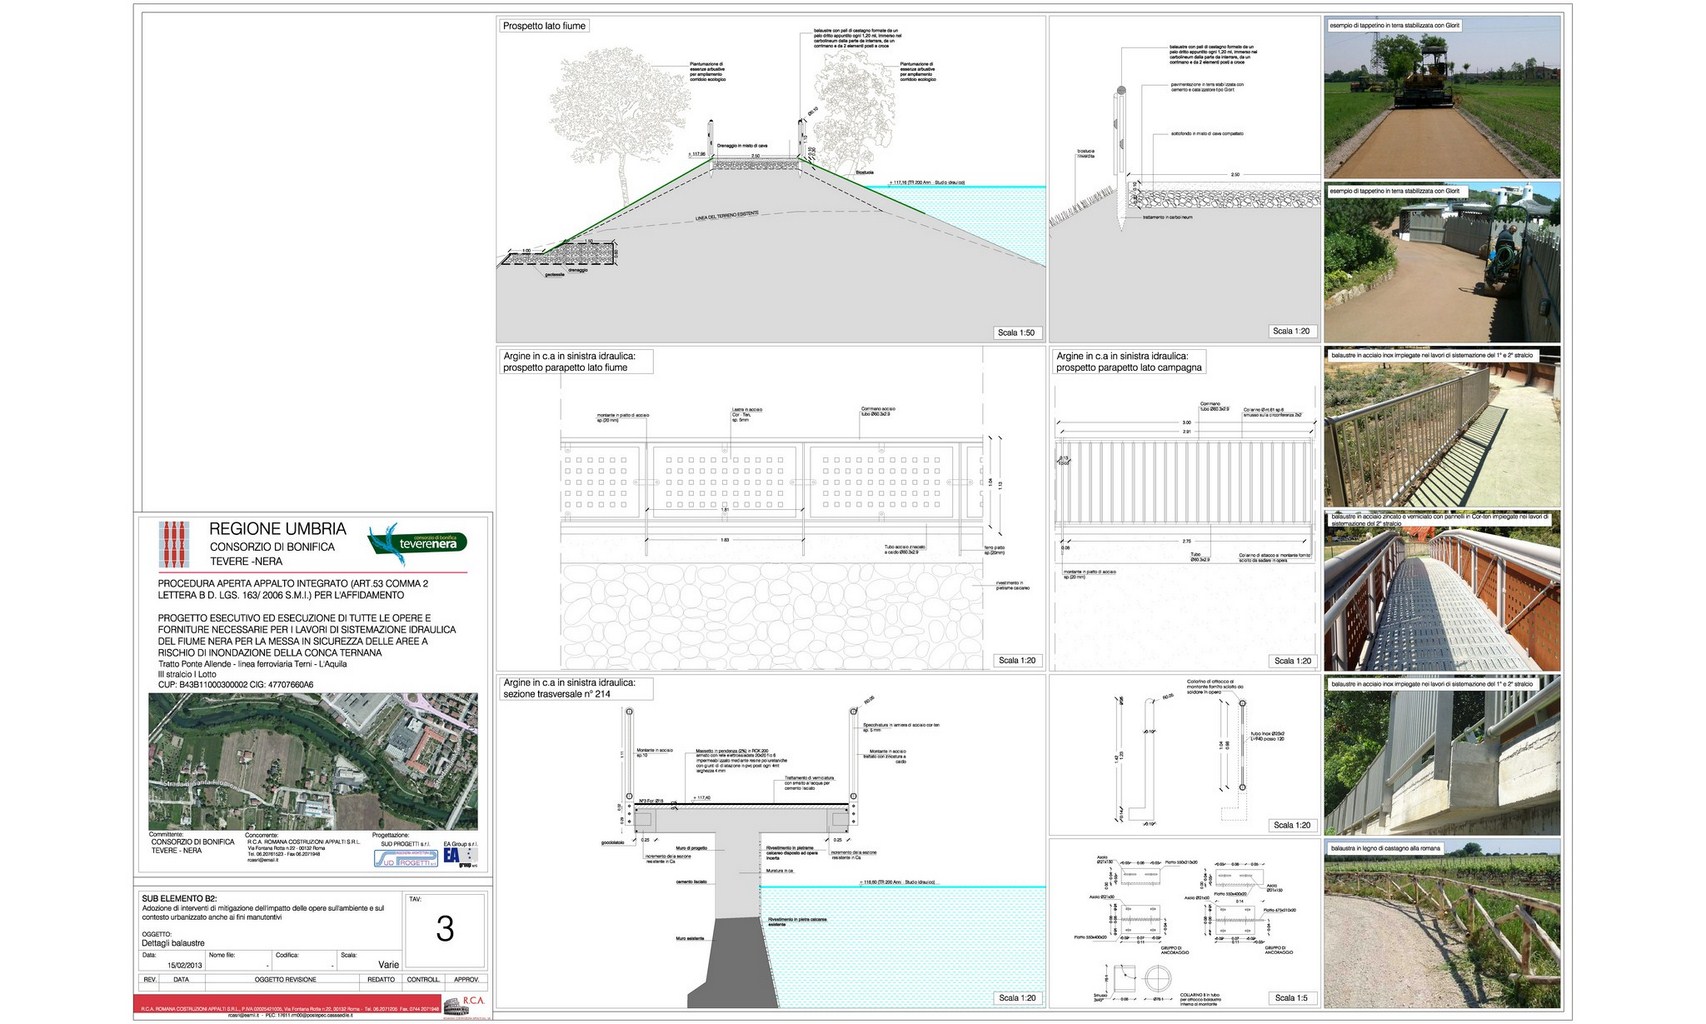Click the 'SUB ELEMENTO B2:' heading
Screen dimensions: 1706x1024
(x=179, y=899)
